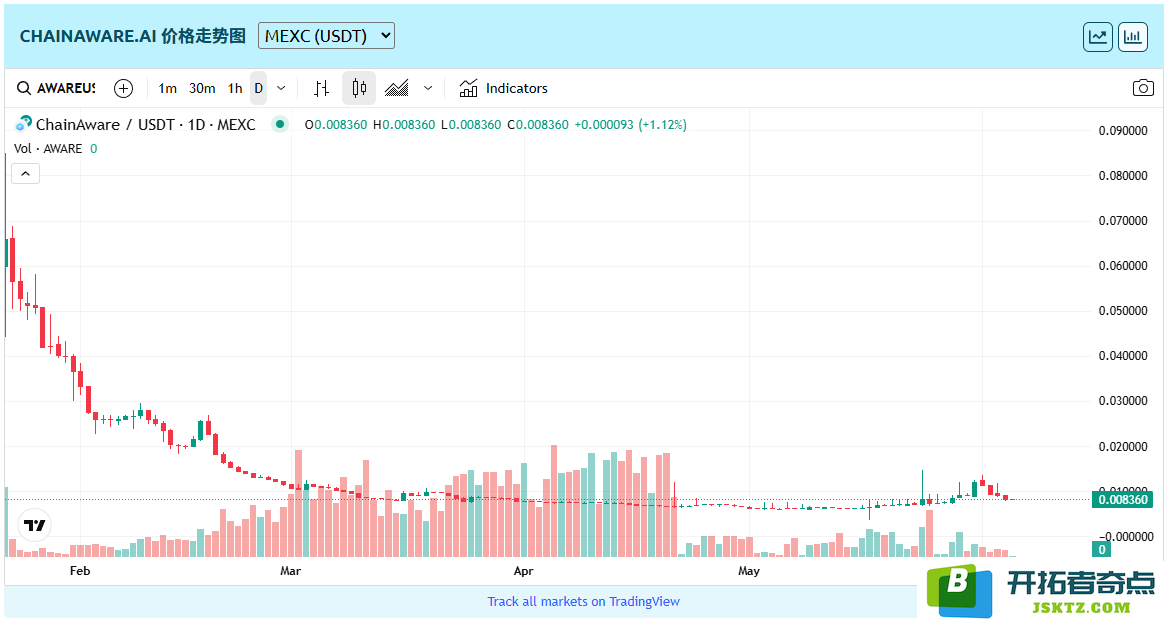Click the TradingView logo on the chart
The height and width of the screenshot is (621, 1167).
coord(34,526)
